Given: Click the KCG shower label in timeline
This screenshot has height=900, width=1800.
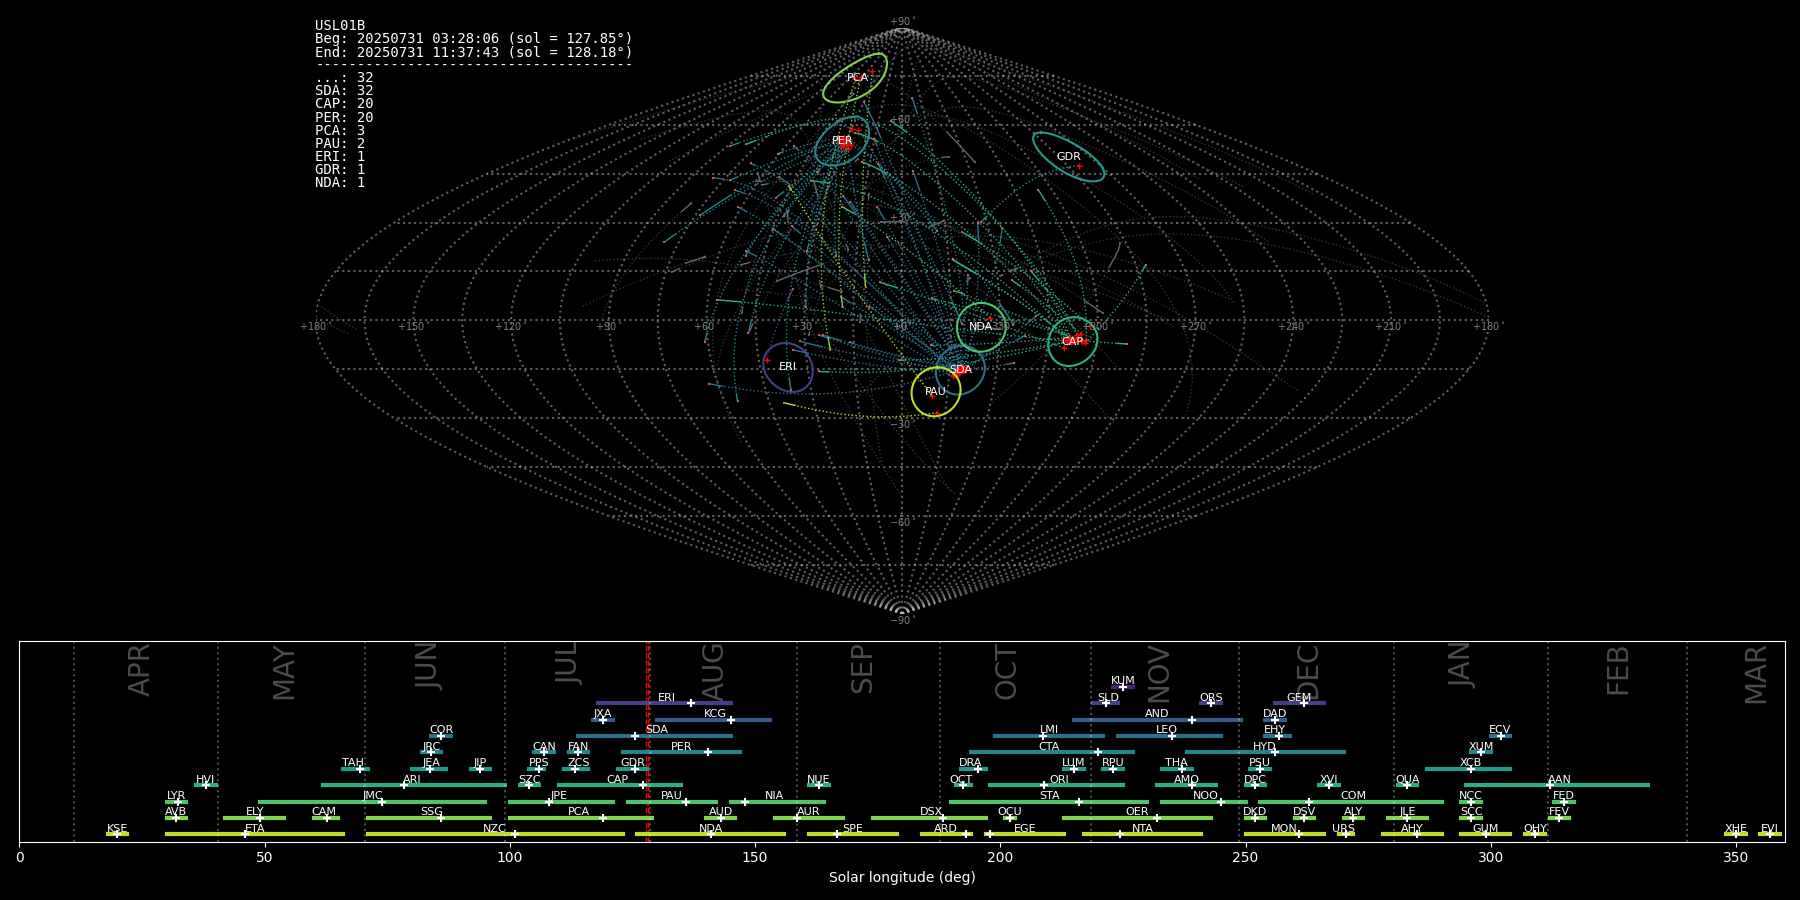Looking at the screenshot, I should pos(715,714).
